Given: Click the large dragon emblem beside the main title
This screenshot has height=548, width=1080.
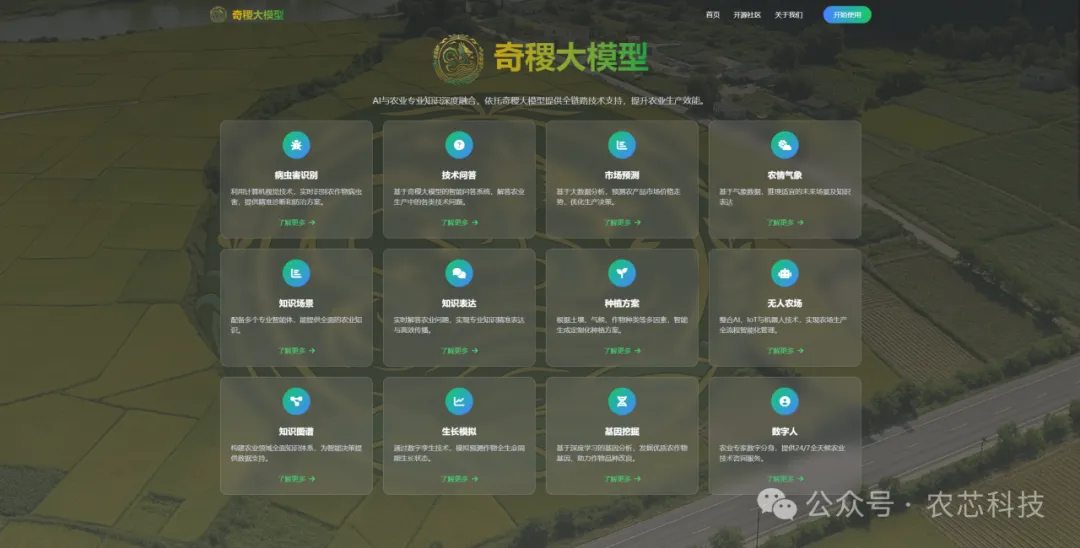Looking at the screenshot, I should tap(458, 59).
